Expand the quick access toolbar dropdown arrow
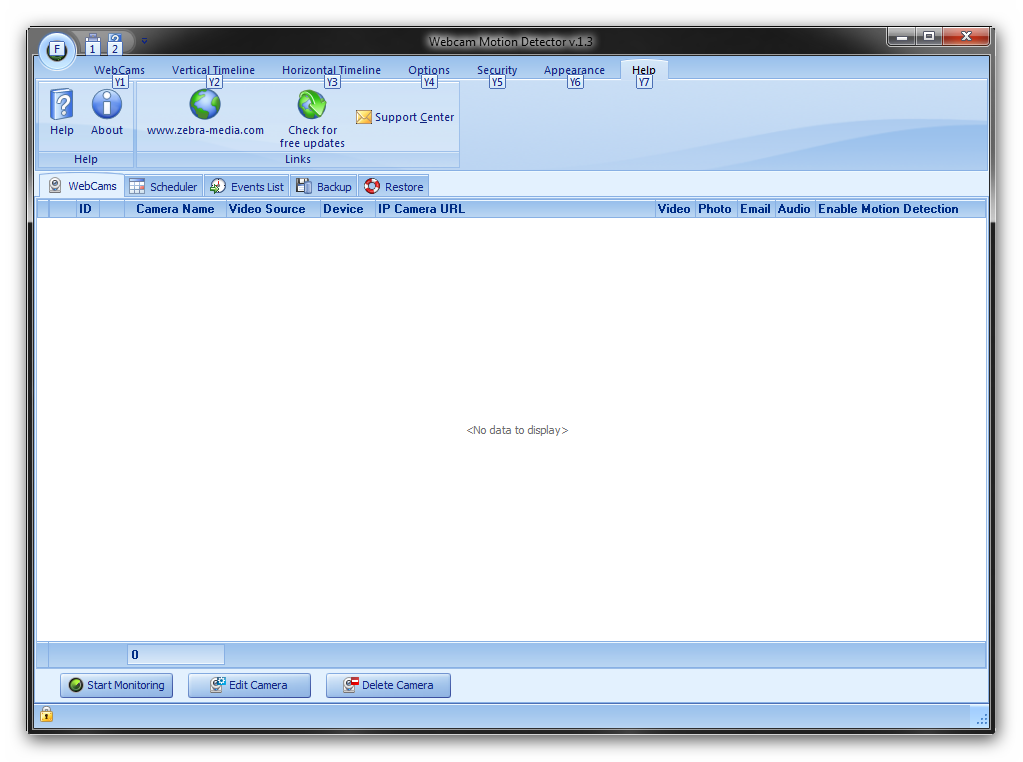 point(144,41)
